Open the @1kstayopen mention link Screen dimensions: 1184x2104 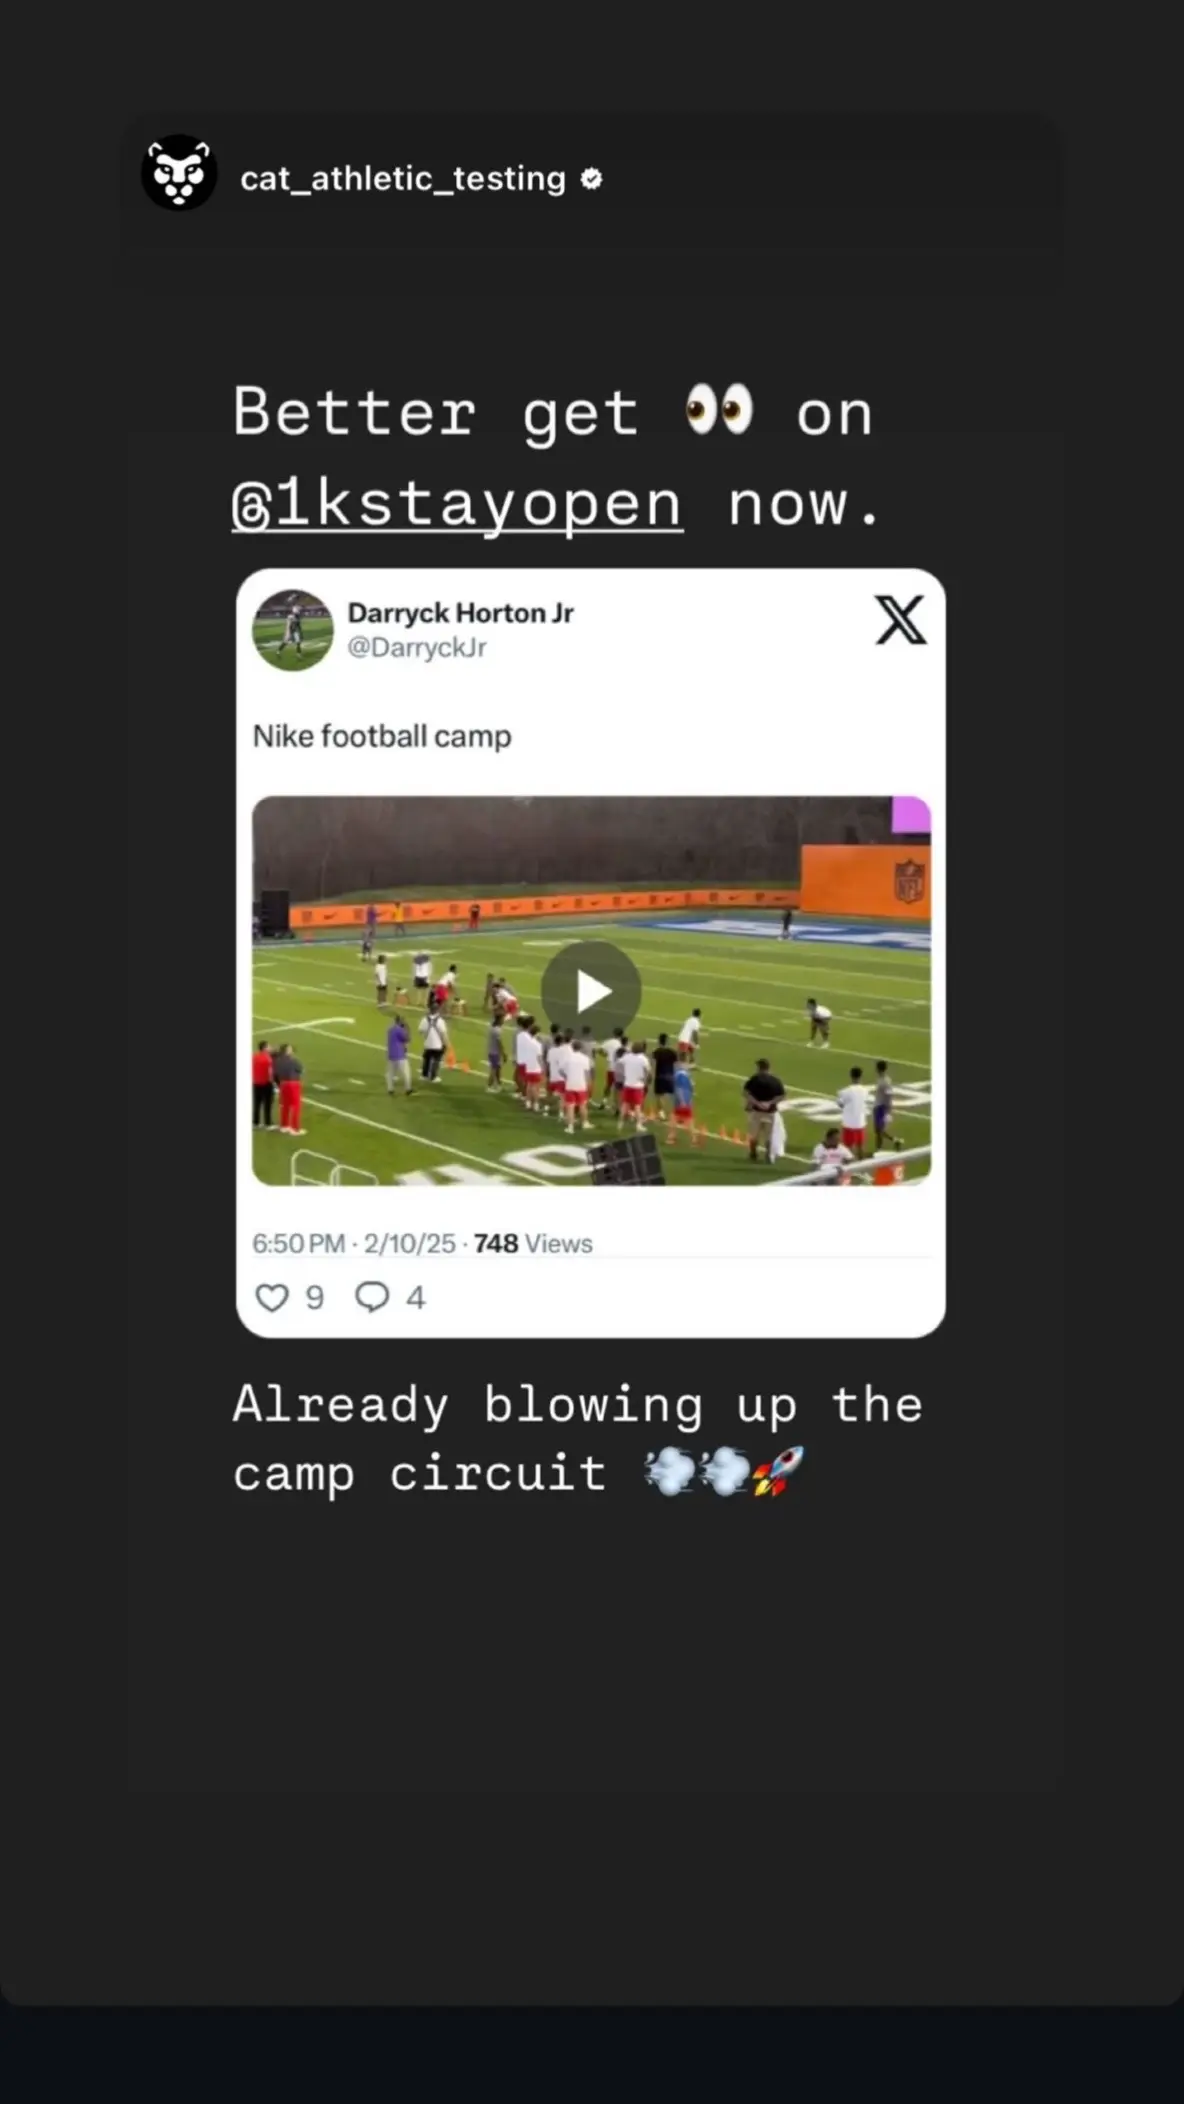pos(457,503)
